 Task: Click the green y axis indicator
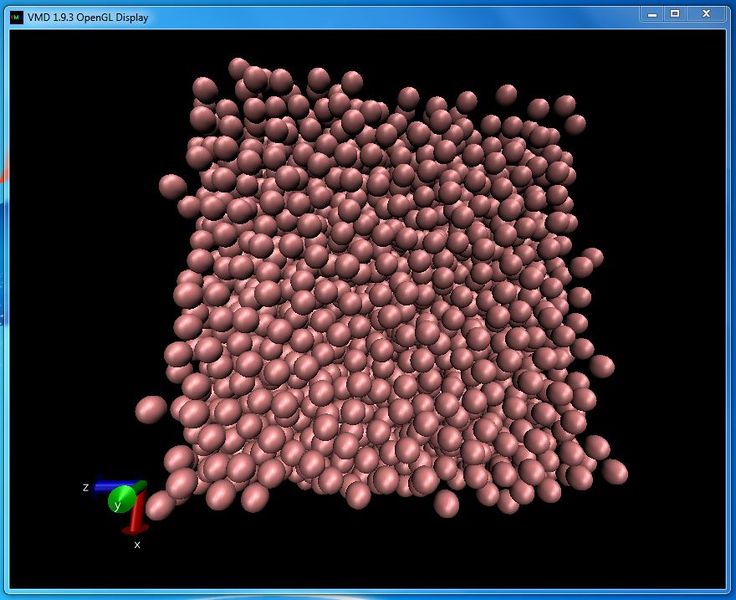(x=122, y=499)
